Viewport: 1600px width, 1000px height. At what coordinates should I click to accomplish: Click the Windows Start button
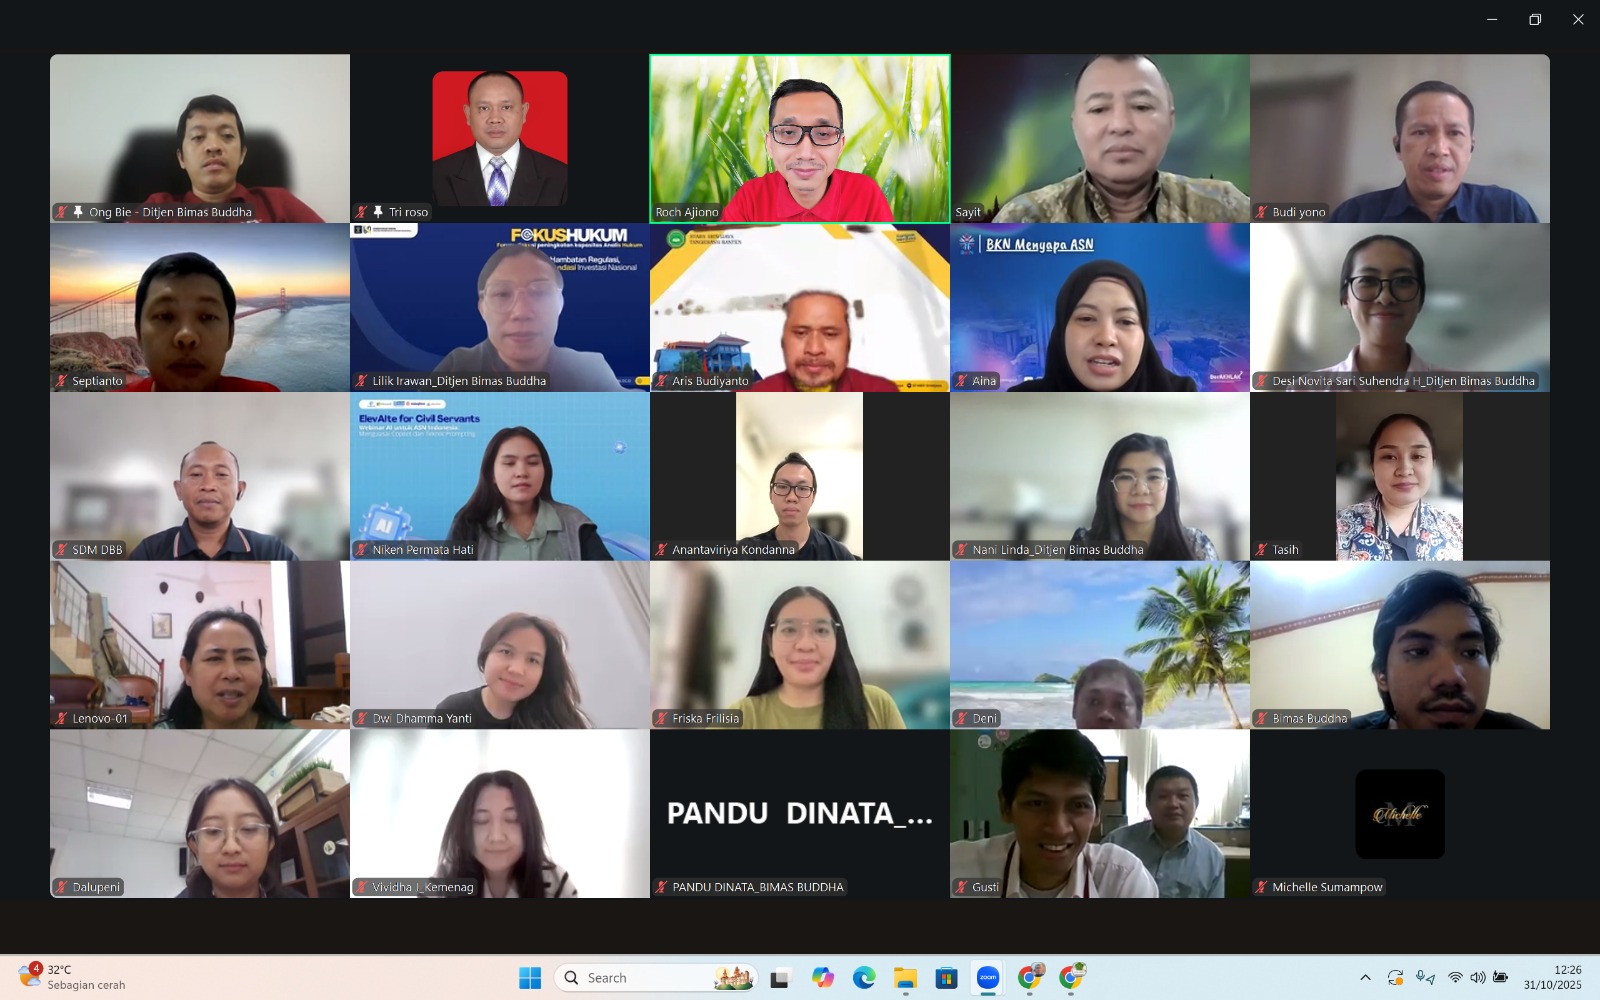(530, 978)
